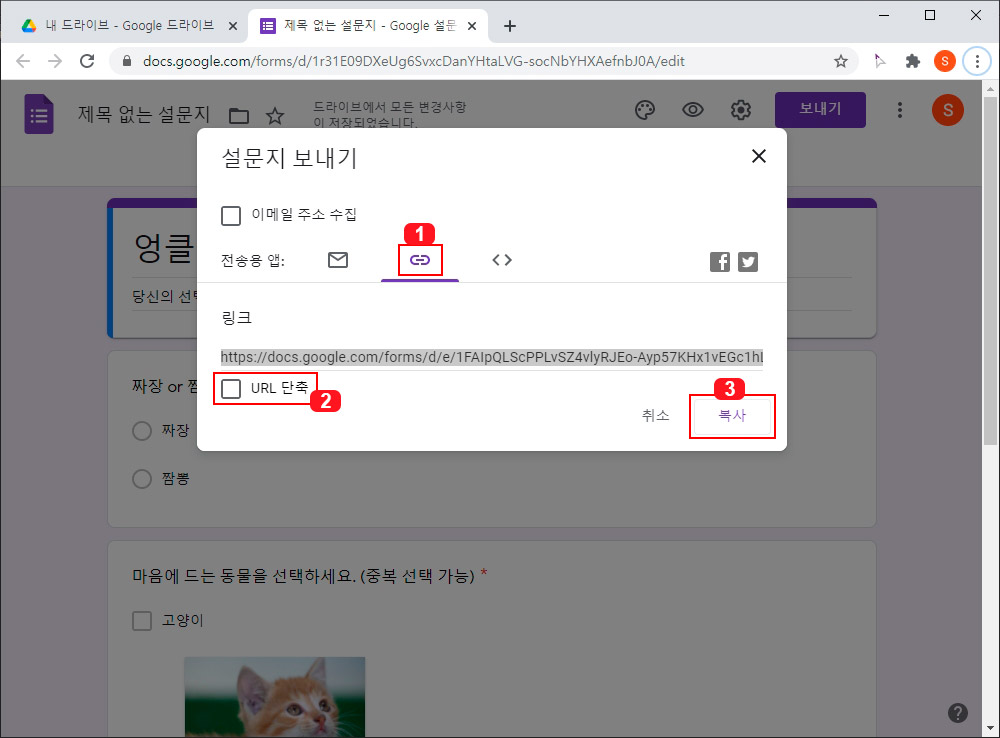The image size is (1000, 738).
Task: Click the form link URL field
Action: pyautogui.click(x=492, y=357)
